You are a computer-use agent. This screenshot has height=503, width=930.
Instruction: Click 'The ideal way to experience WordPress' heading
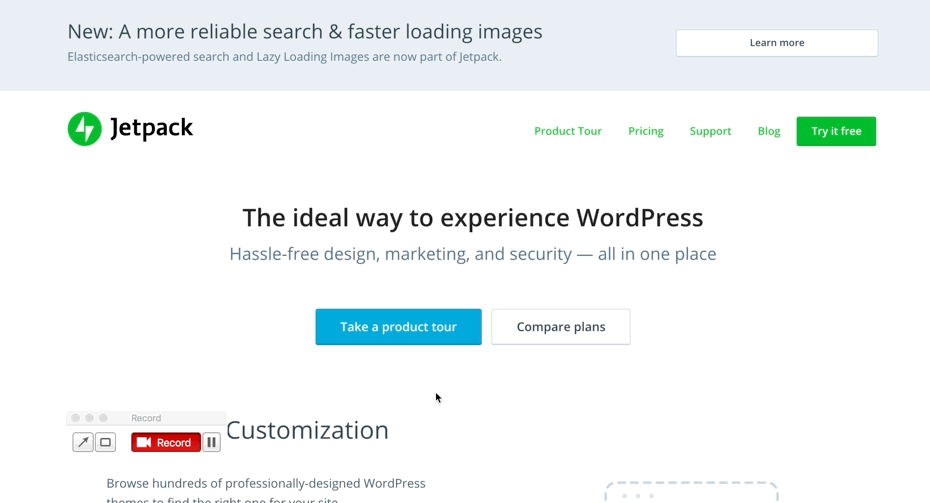pos(473,218)
